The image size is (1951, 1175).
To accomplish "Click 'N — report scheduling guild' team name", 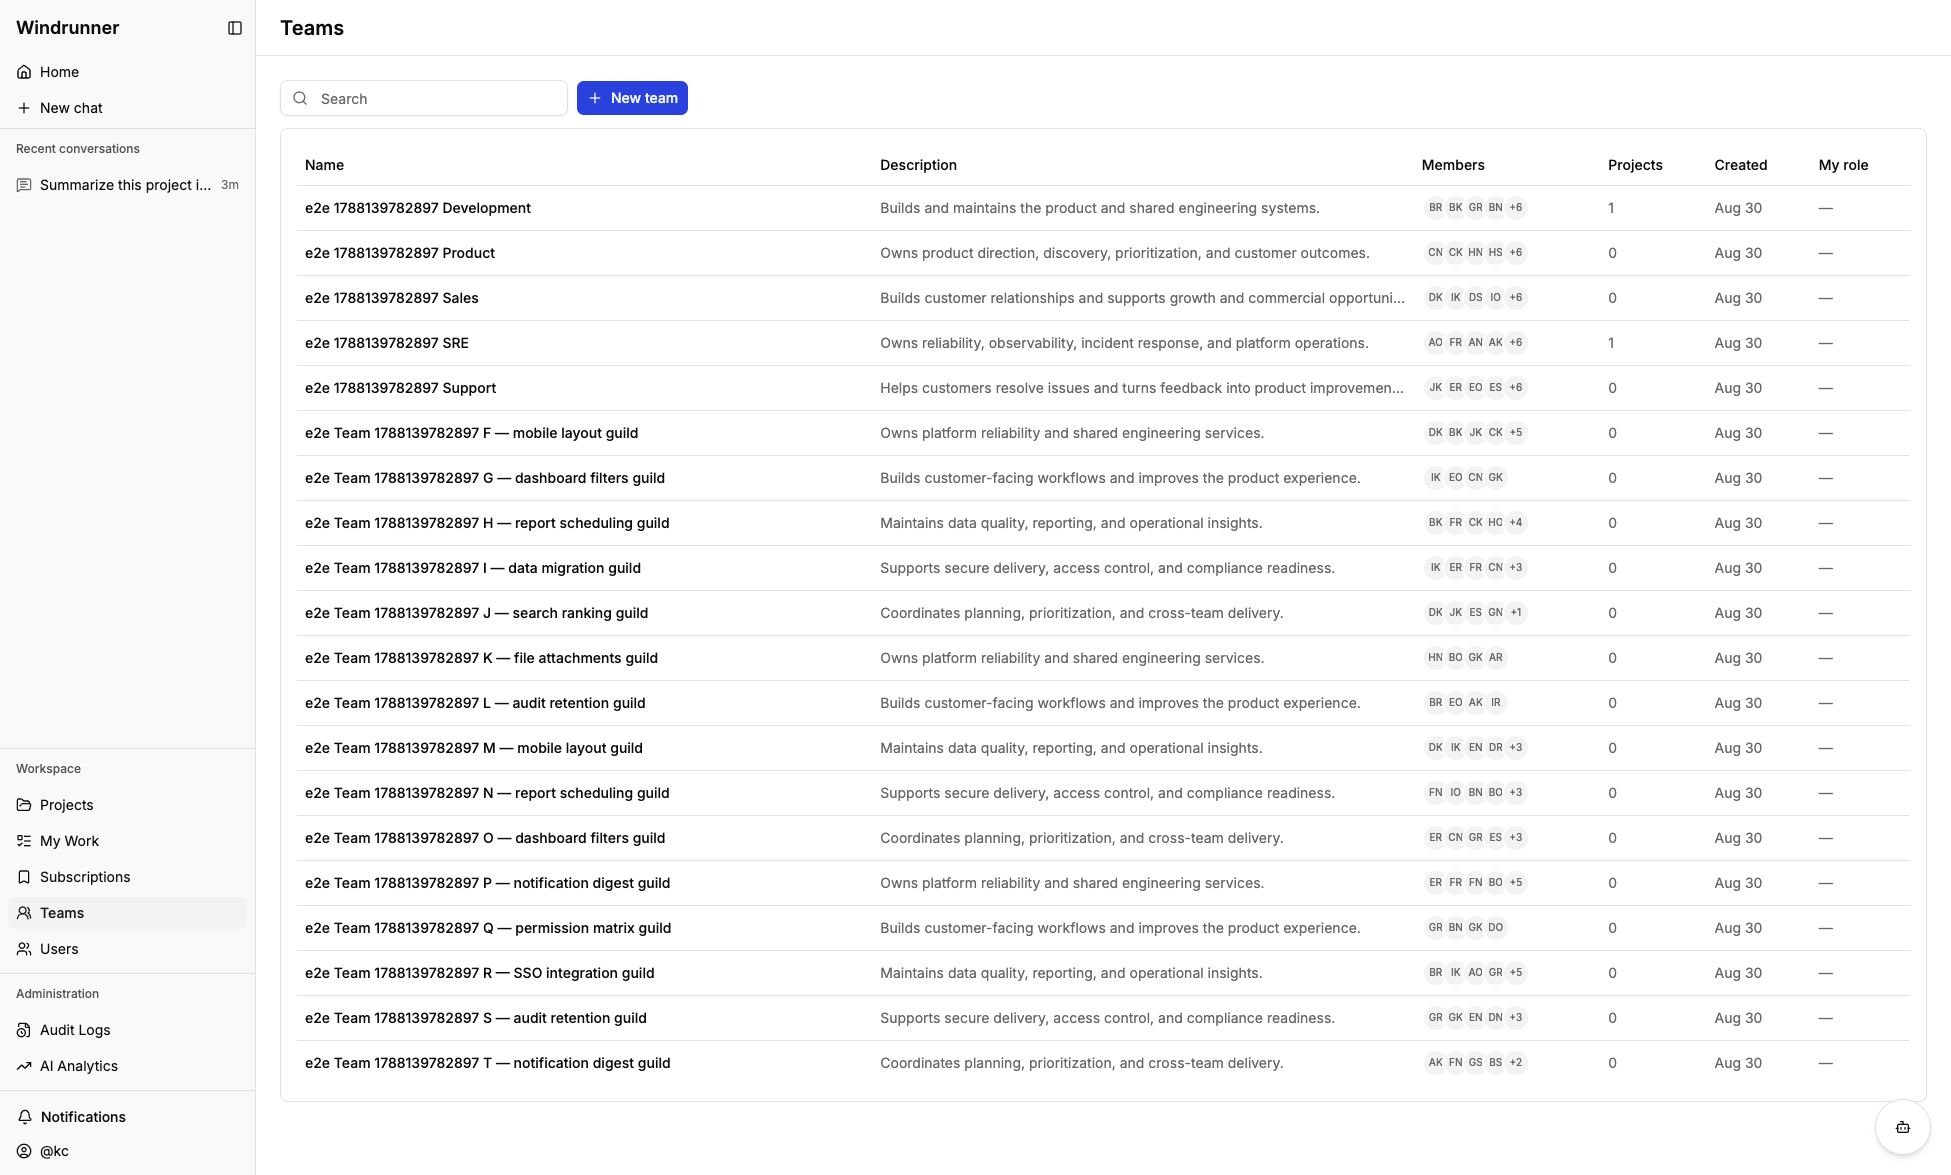I will [487, 793].
